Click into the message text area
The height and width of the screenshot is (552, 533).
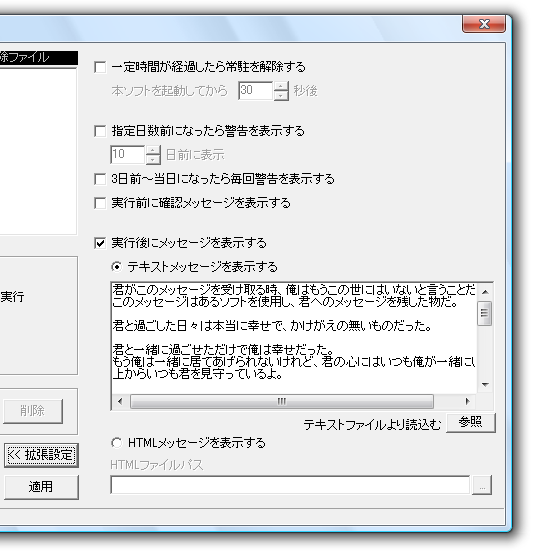coord(294,338)
